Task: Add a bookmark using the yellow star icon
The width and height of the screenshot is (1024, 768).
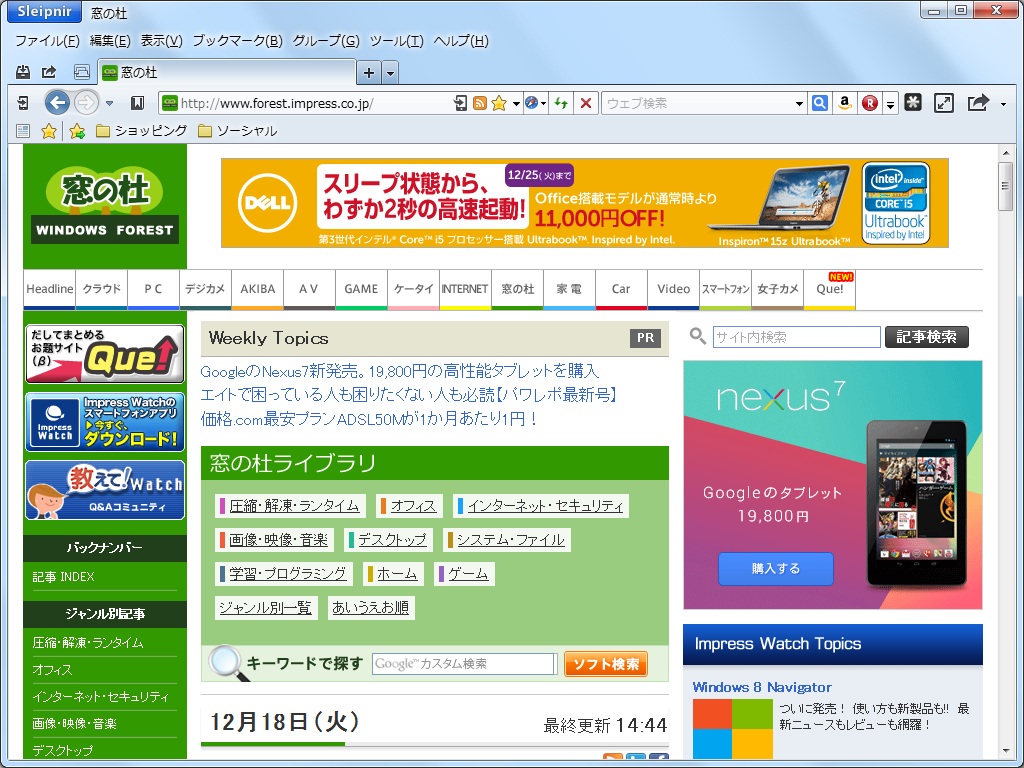Action: click(499, 103)
